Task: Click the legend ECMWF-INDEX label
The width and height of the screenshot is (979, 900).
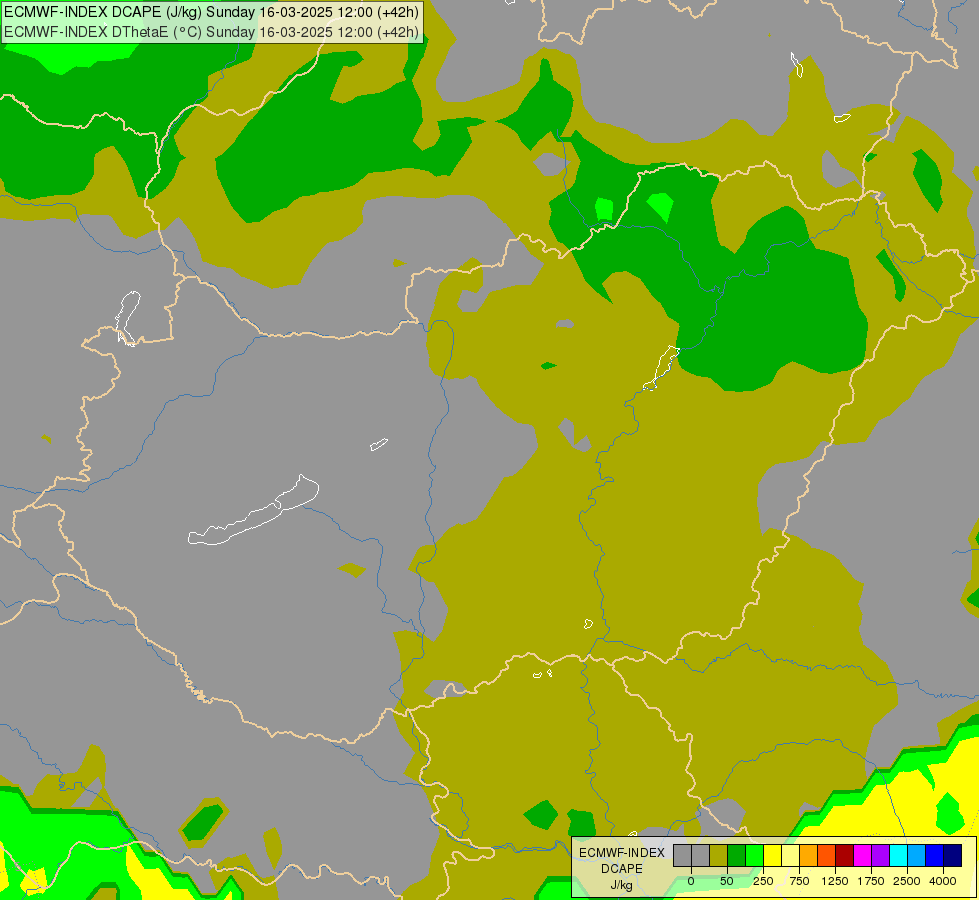Action: (x=622, y=853)
